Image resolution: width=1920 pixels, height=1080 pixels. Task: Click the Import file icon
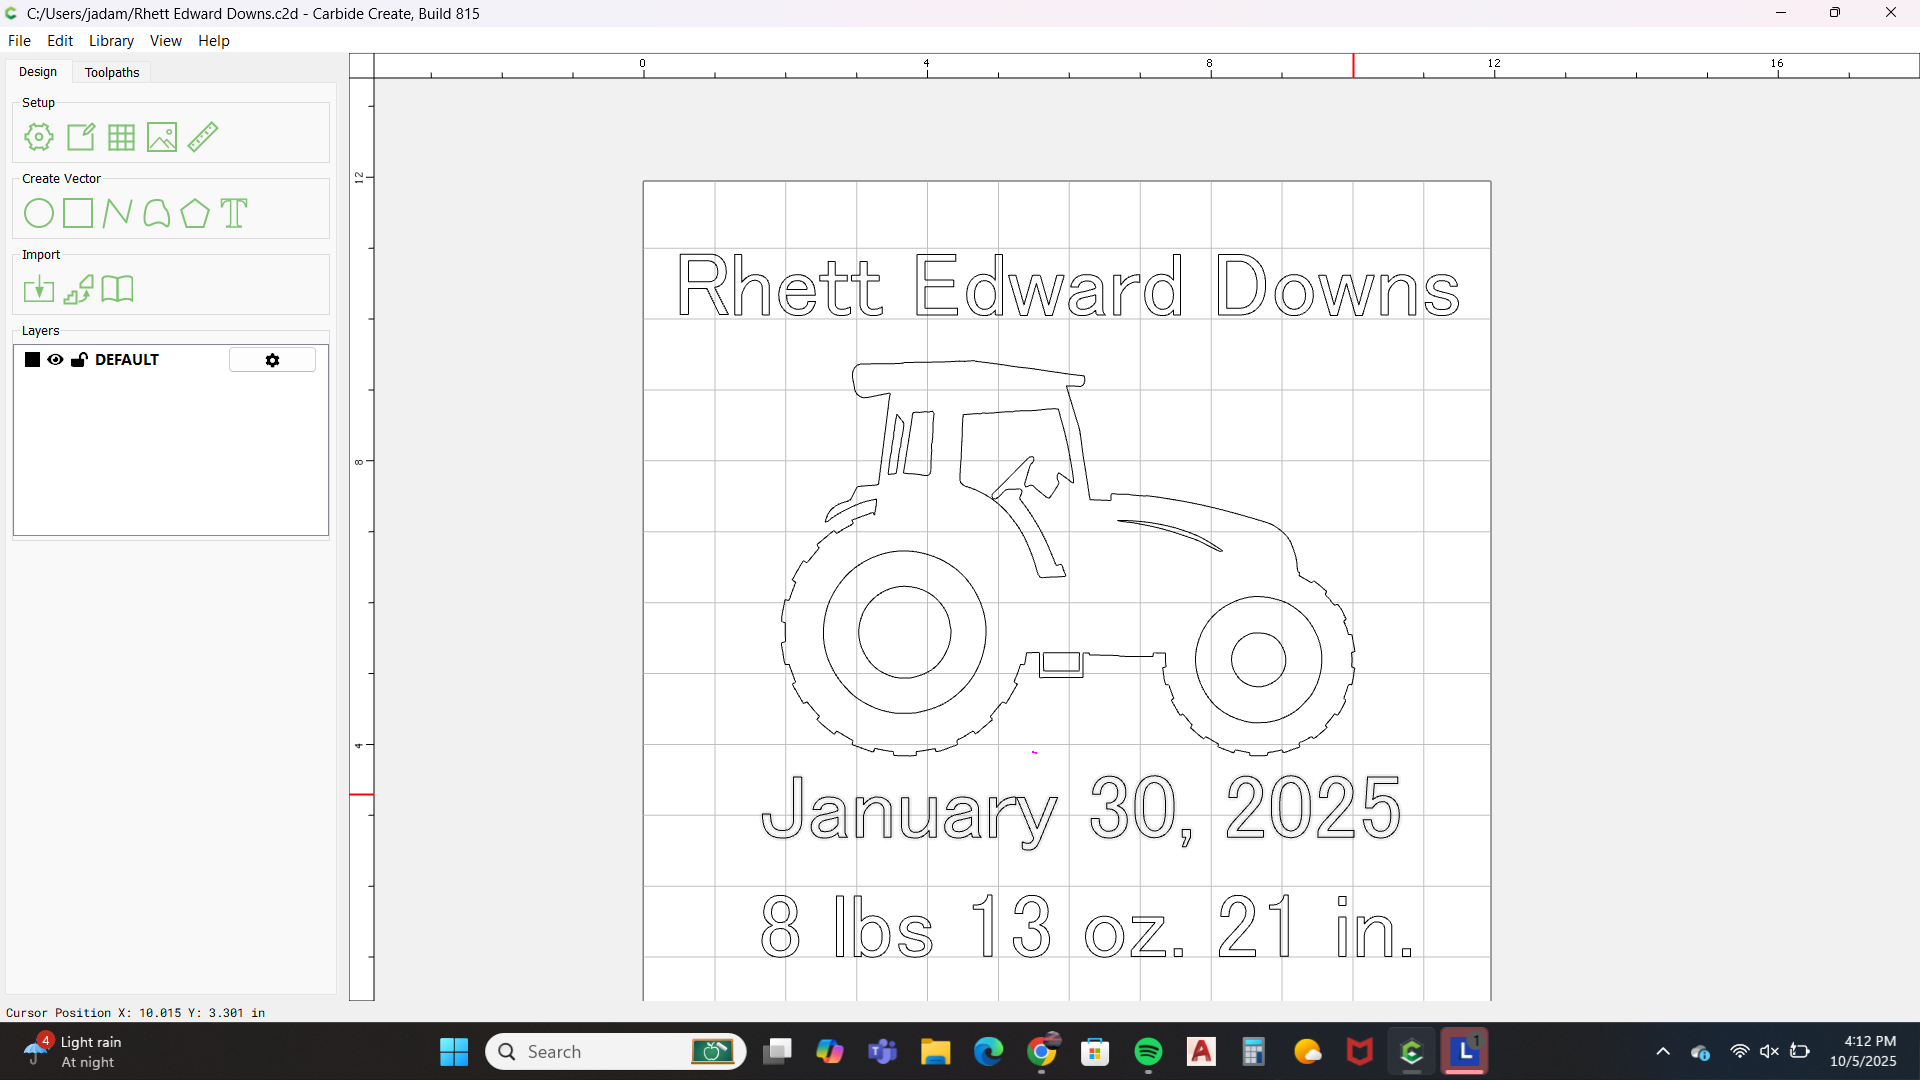(39, 289)
